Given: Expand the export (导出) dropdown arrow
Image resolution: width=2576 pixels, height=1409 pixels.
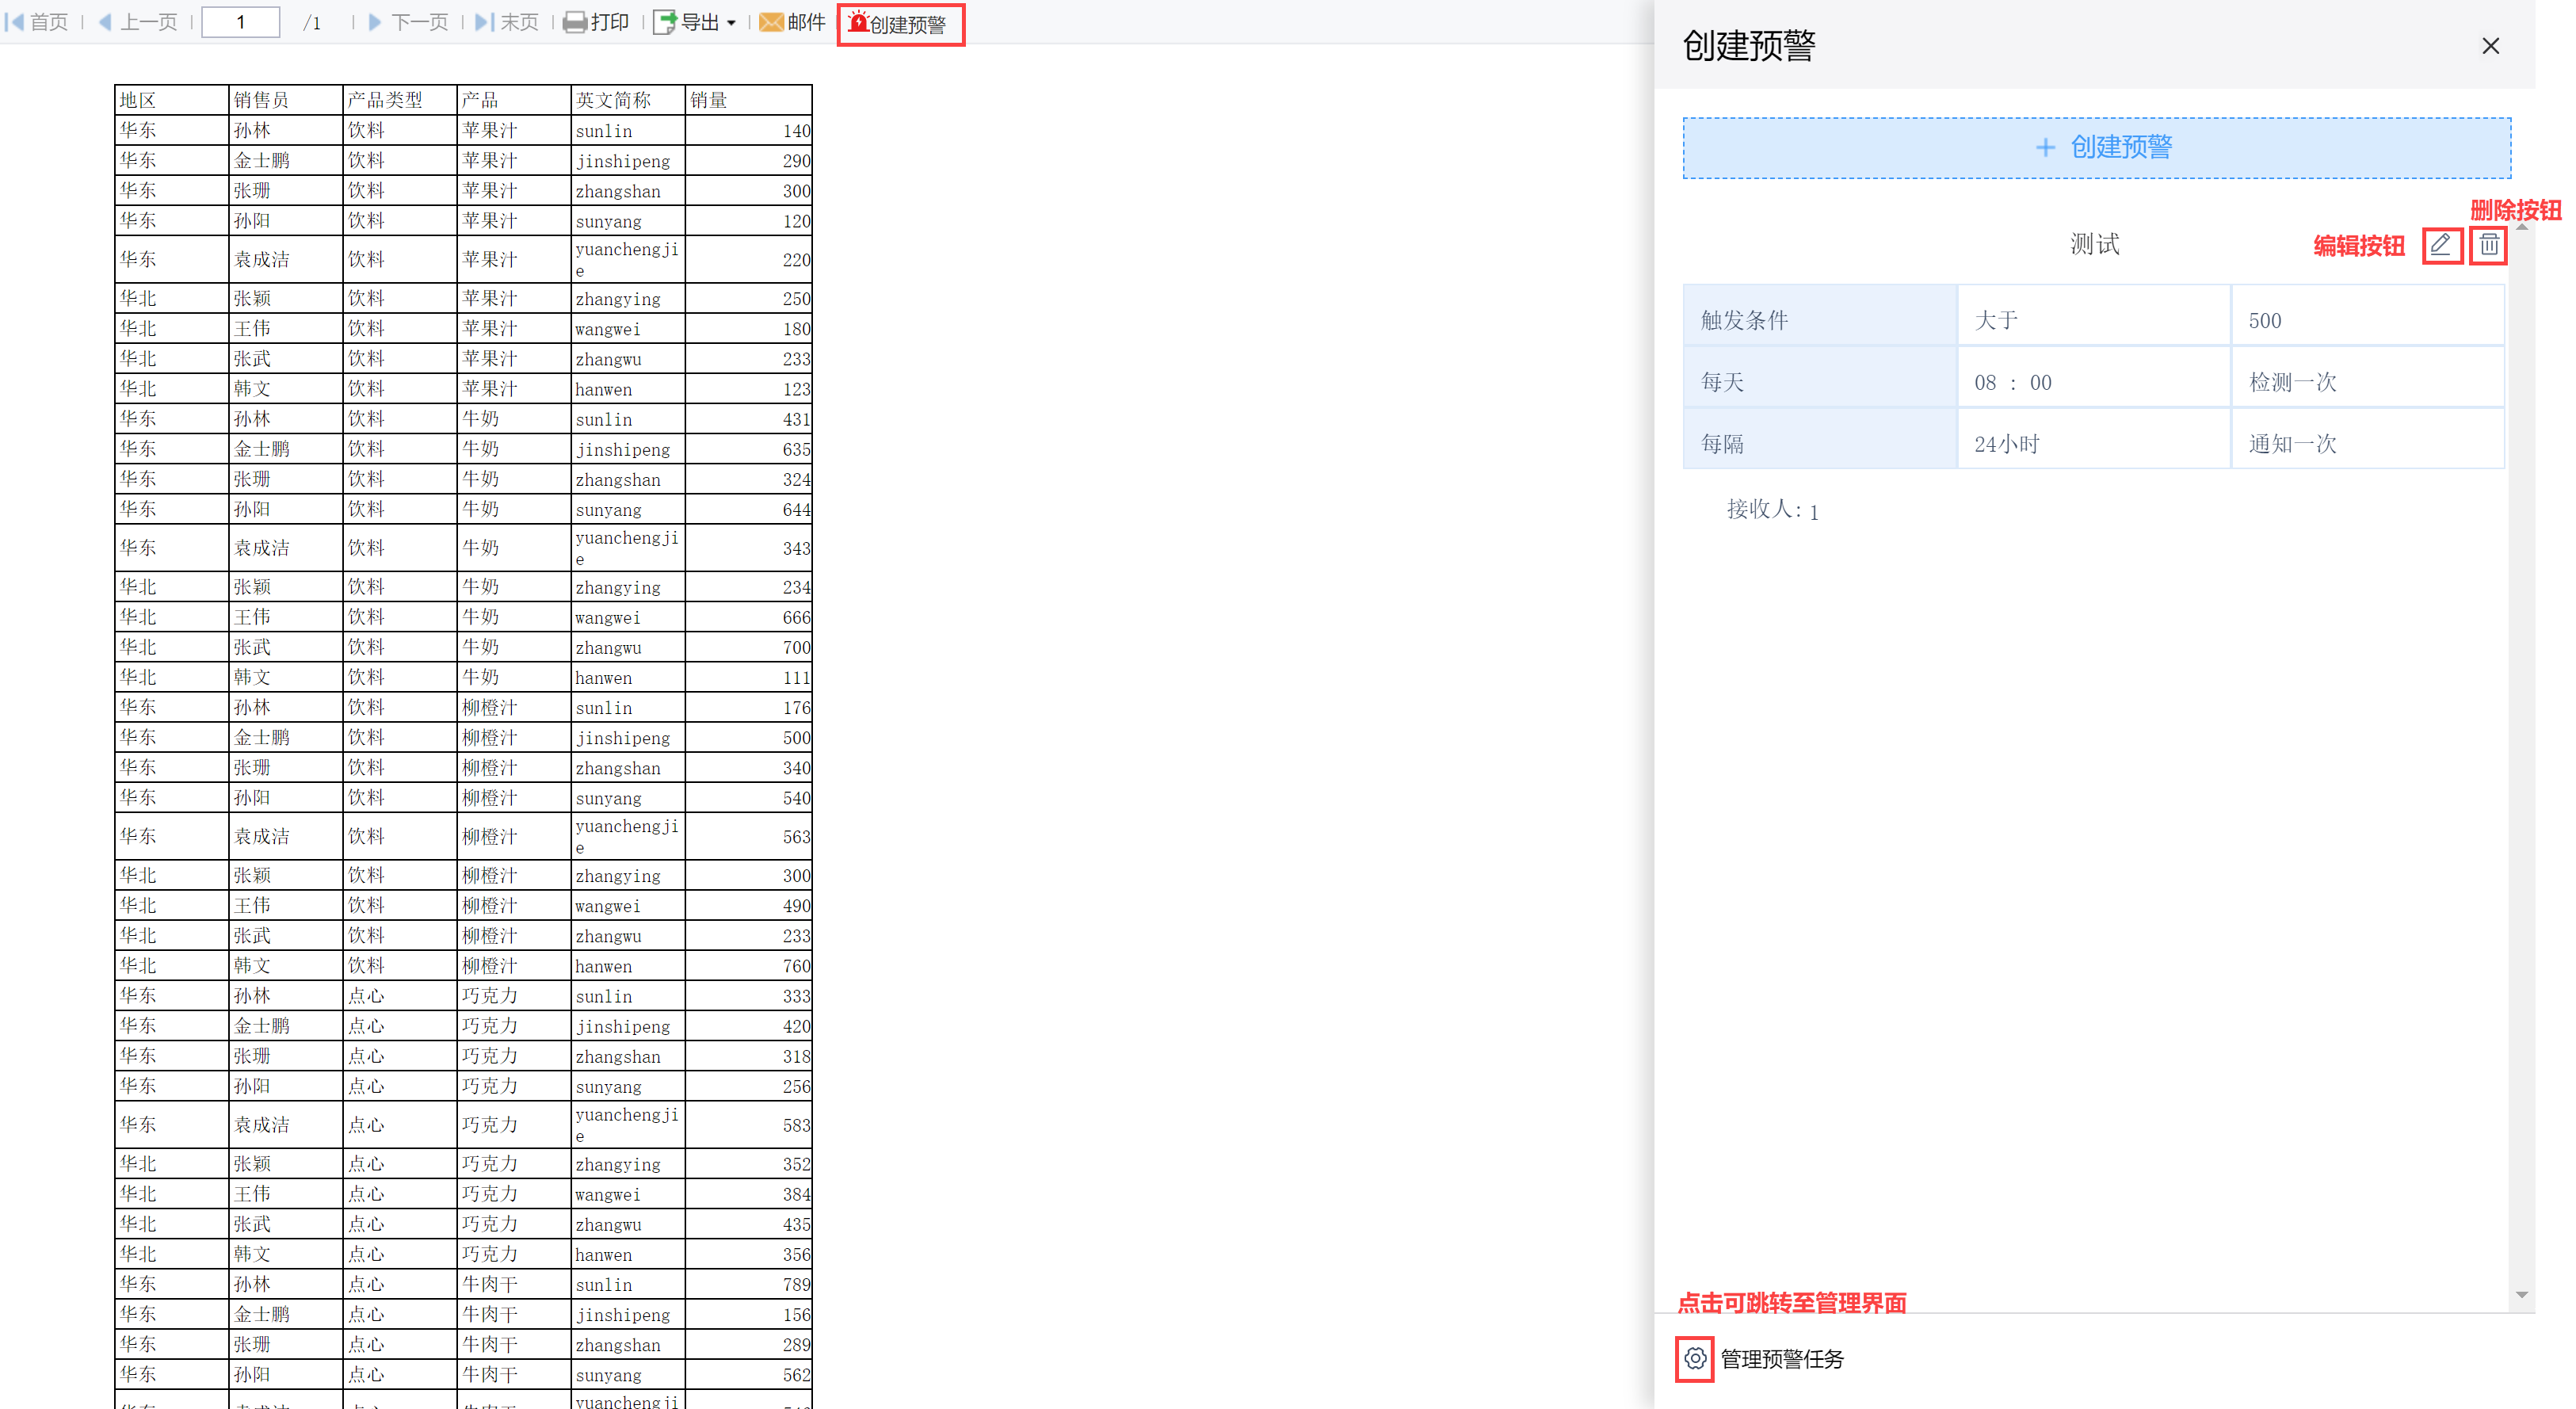Looking at the screenshot, I should click(x=732, y=23).
